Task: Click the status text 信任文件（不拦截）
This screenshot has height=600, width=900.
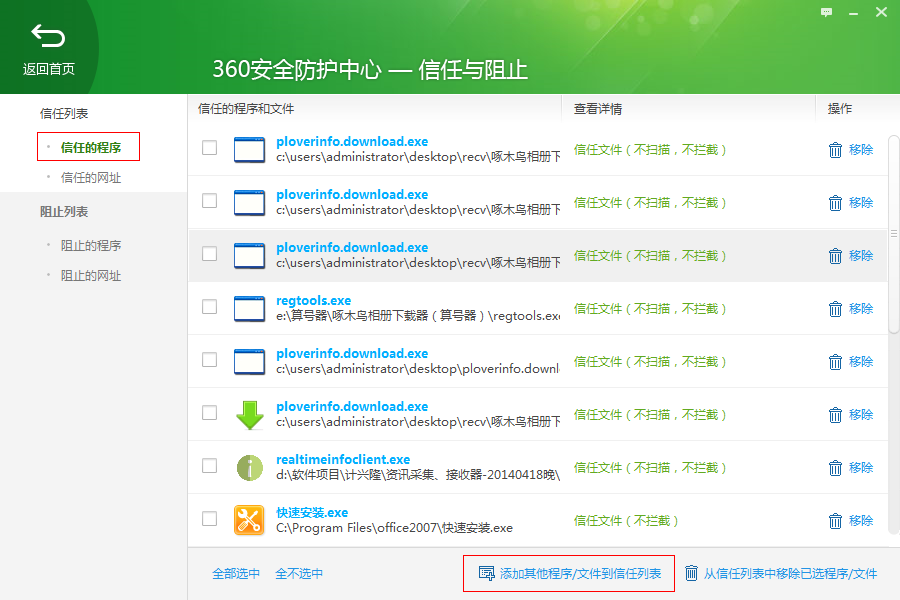Action: [x=626, y=521]
